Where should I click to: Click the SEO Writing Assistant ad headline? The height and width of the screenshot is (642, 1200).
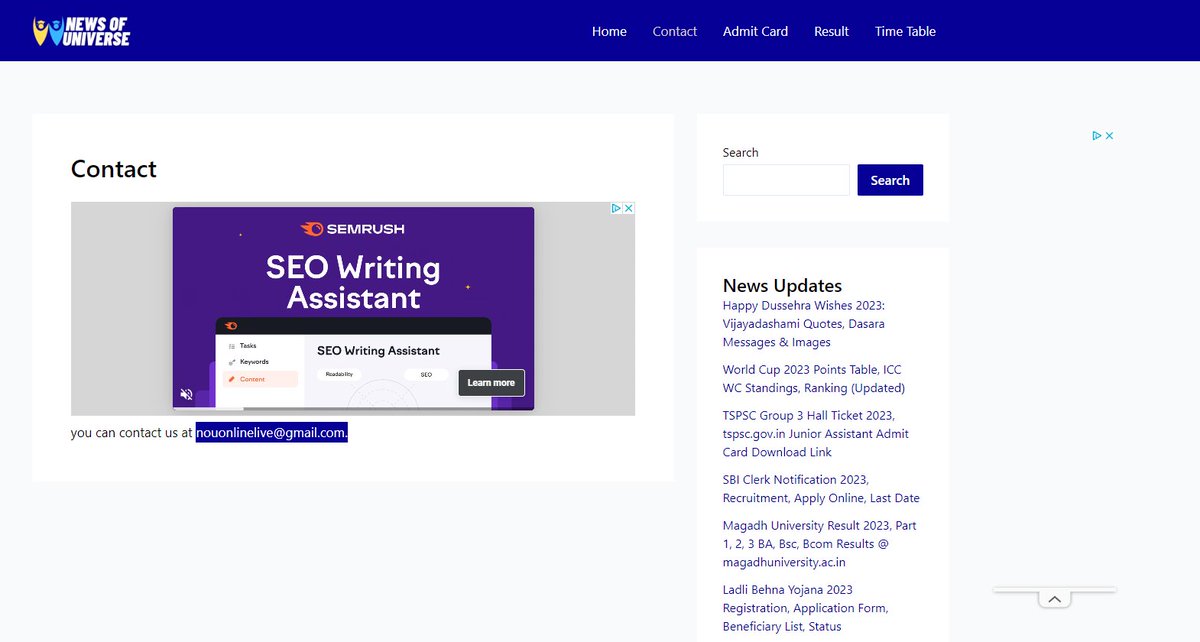(353, 283)
